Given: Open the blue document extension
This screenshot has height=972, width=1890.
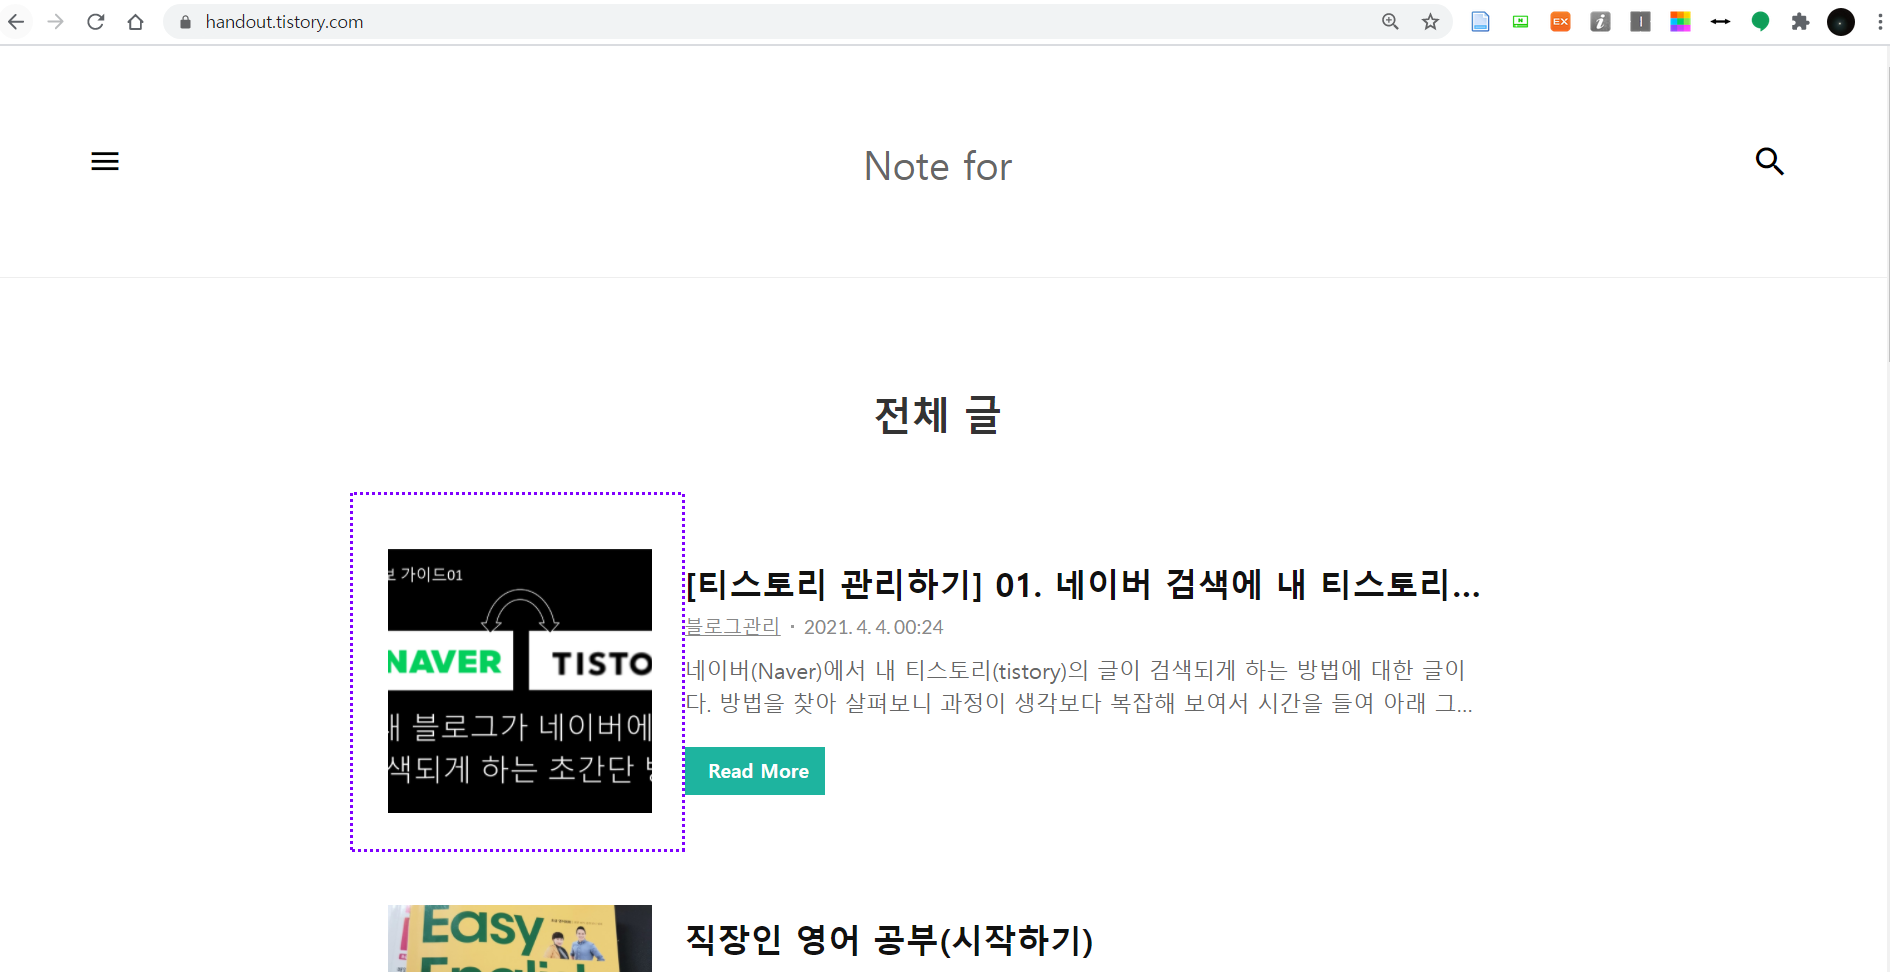Looking at the screenshot, I should 1480,22.
